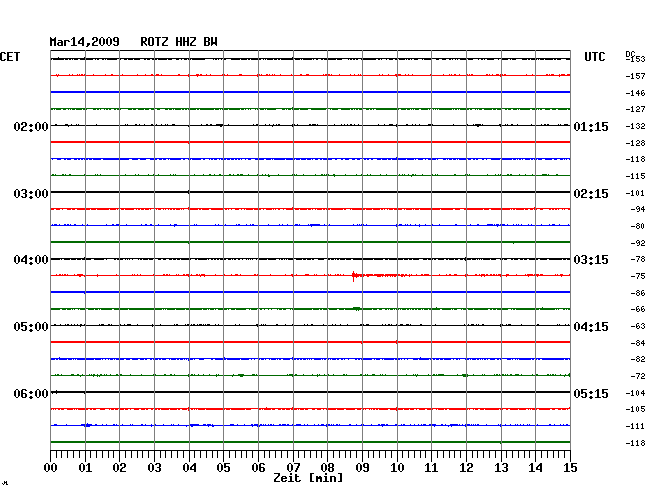Click the 03:15 UTC time label
The height and width of the screenshot is (494, 650).
pyautogui.click(x=591, y=260)
